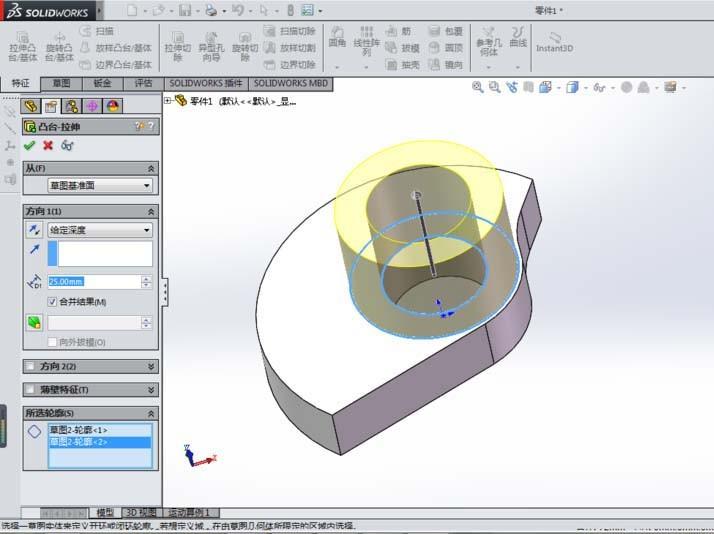Click 异型孔向导 hole wizard button
The width and height of the screenshot is (714, 534).
coord(211,46)
